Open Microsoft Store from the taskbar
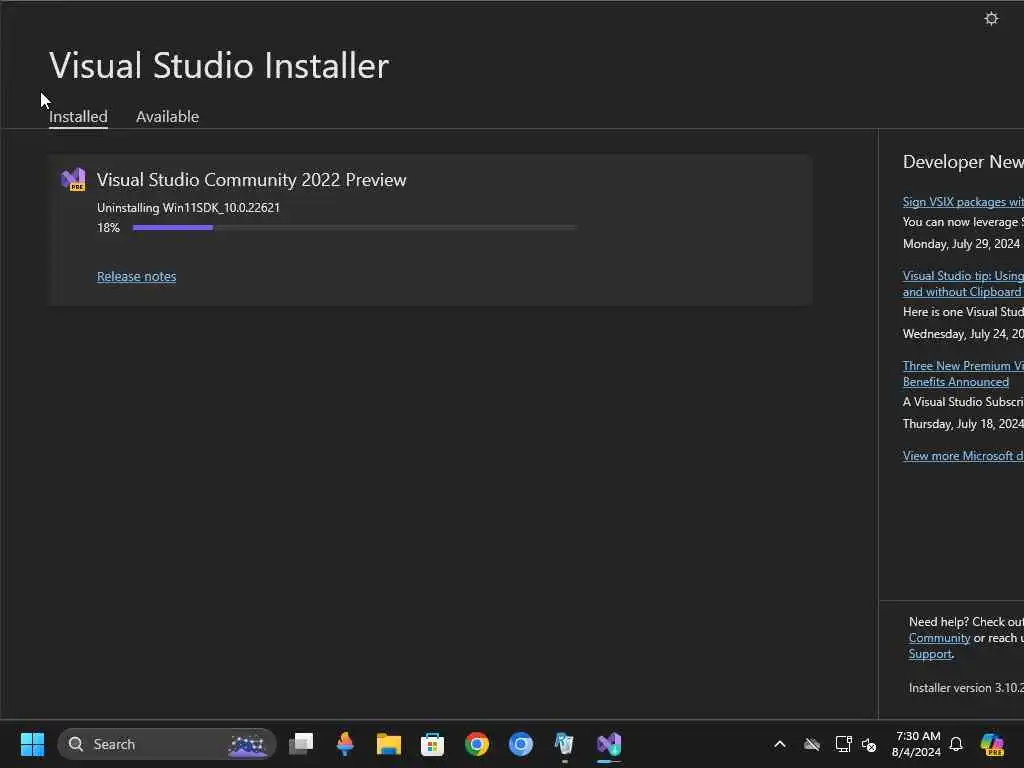Image resolution: width=1024 pixels, height=768 pixels. tap(432, 744)
